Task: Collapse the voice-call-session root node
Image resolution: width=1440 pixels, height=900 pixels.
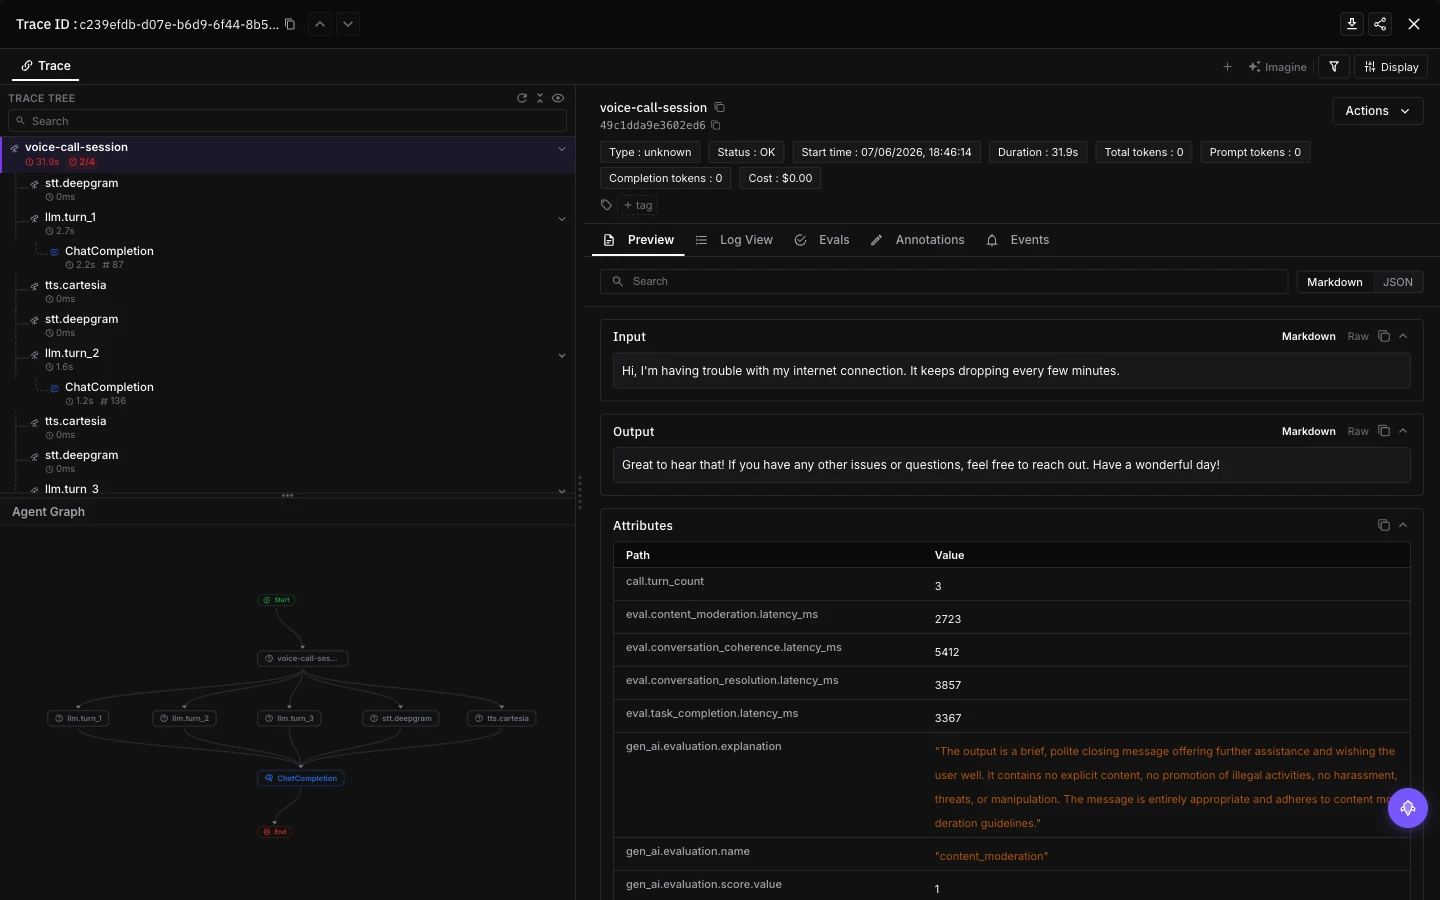Action: pyautogui.click(x=562, y=149)
